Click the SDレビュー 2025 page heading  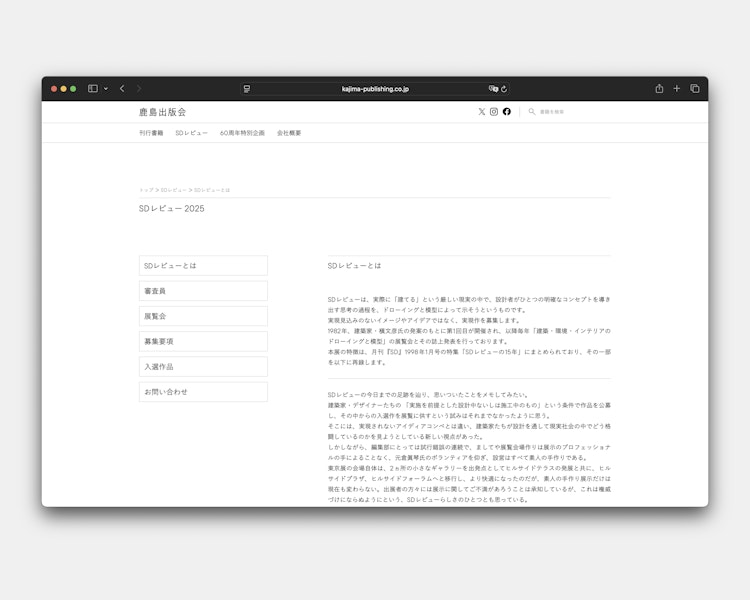coord(171,209)
